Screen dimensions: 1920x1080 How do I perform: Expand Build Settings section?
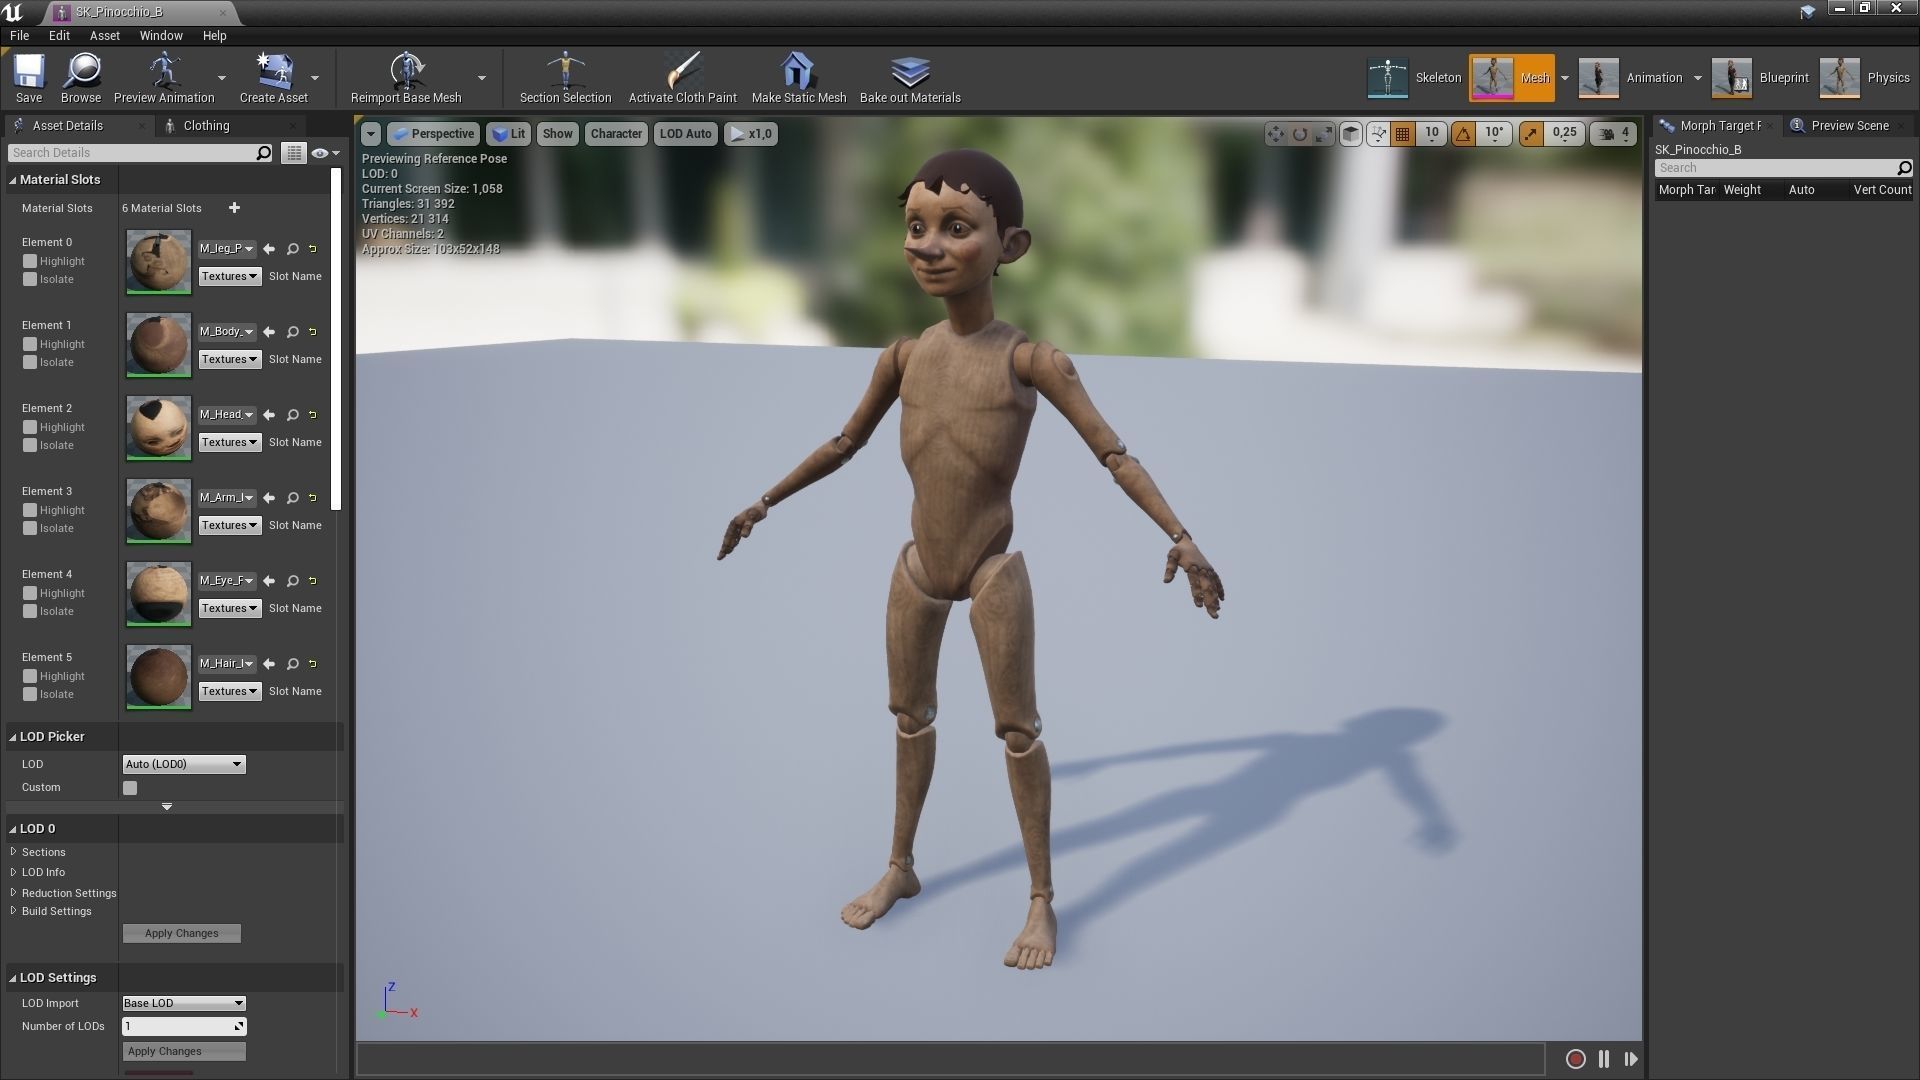(13, 911)
